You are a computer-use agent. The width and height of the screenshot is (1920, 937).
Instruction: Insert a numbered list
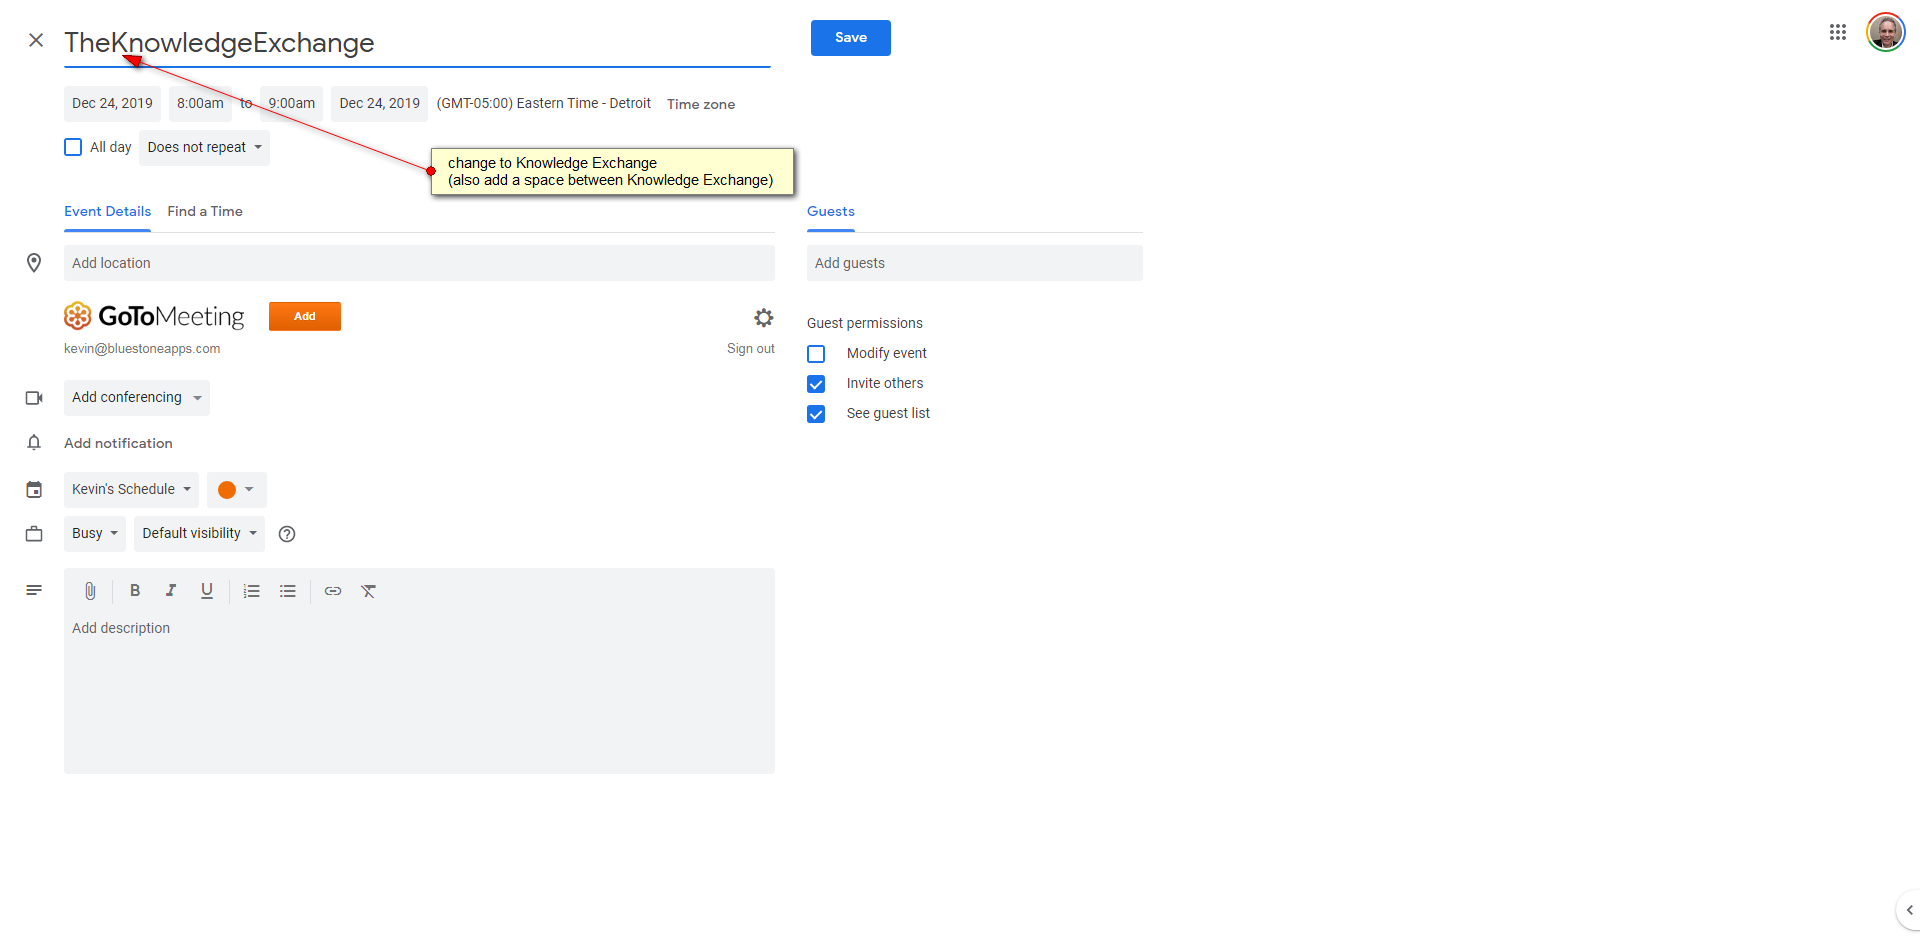click(x=251, y=591)
